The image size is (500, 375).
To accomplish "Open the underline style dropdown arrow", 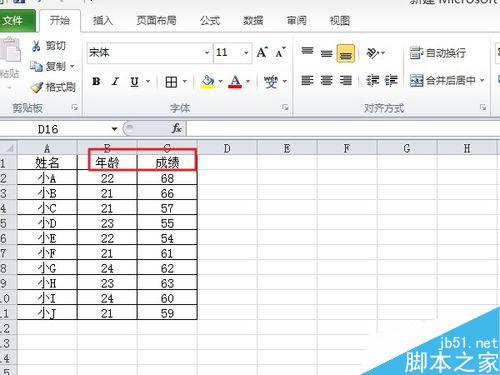I will point(148,81).
